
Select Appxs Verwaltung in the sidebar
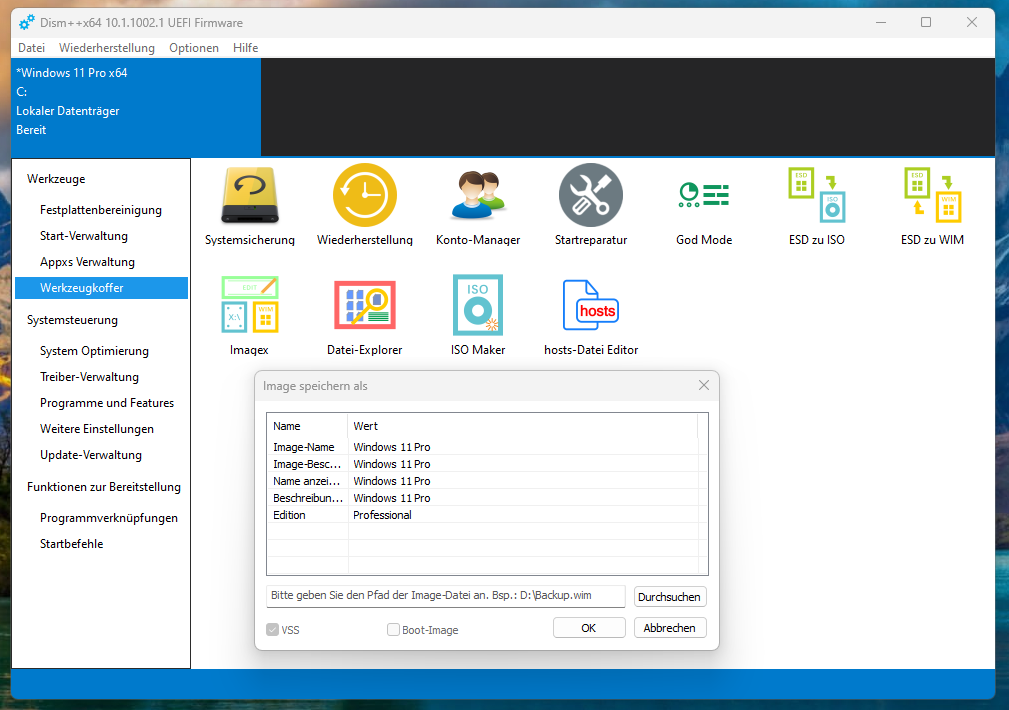point(101,262)
